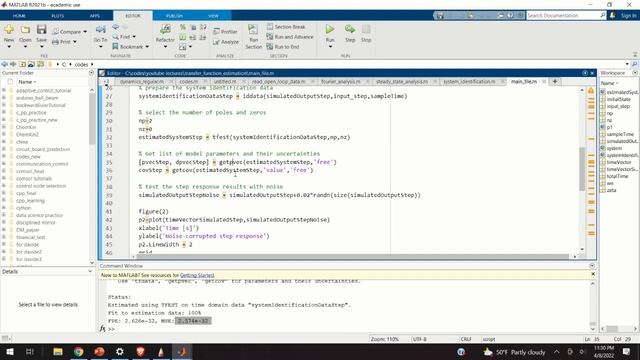Insert comment with the percent icon

pos(182,27)
